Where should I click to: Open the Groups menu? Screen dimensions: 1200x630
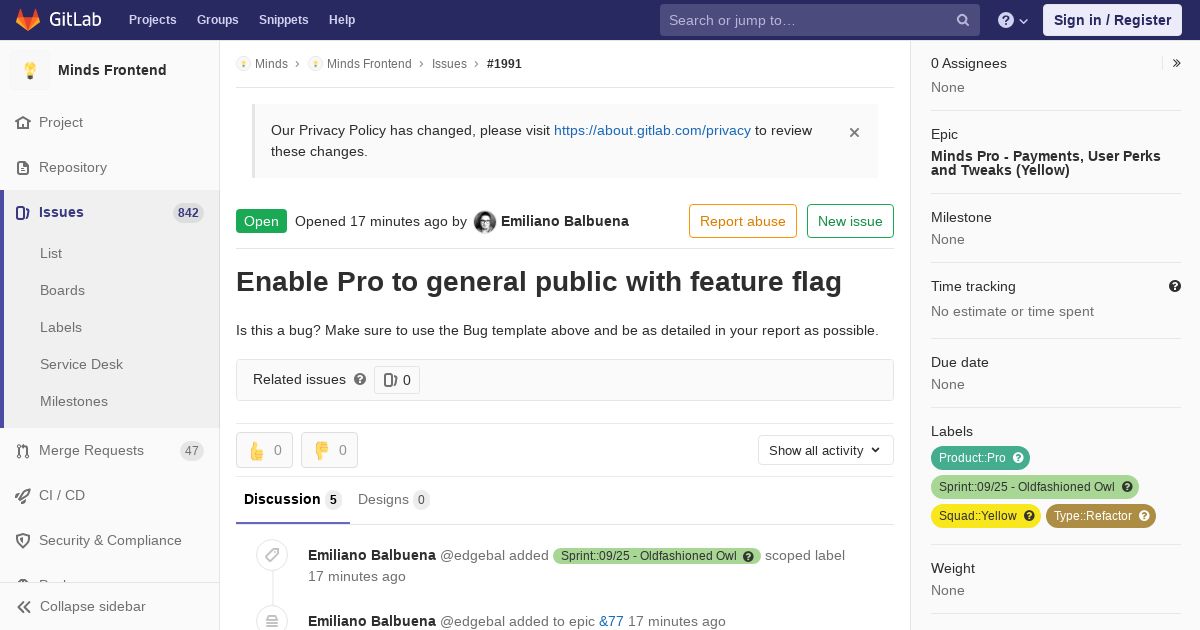217,20
